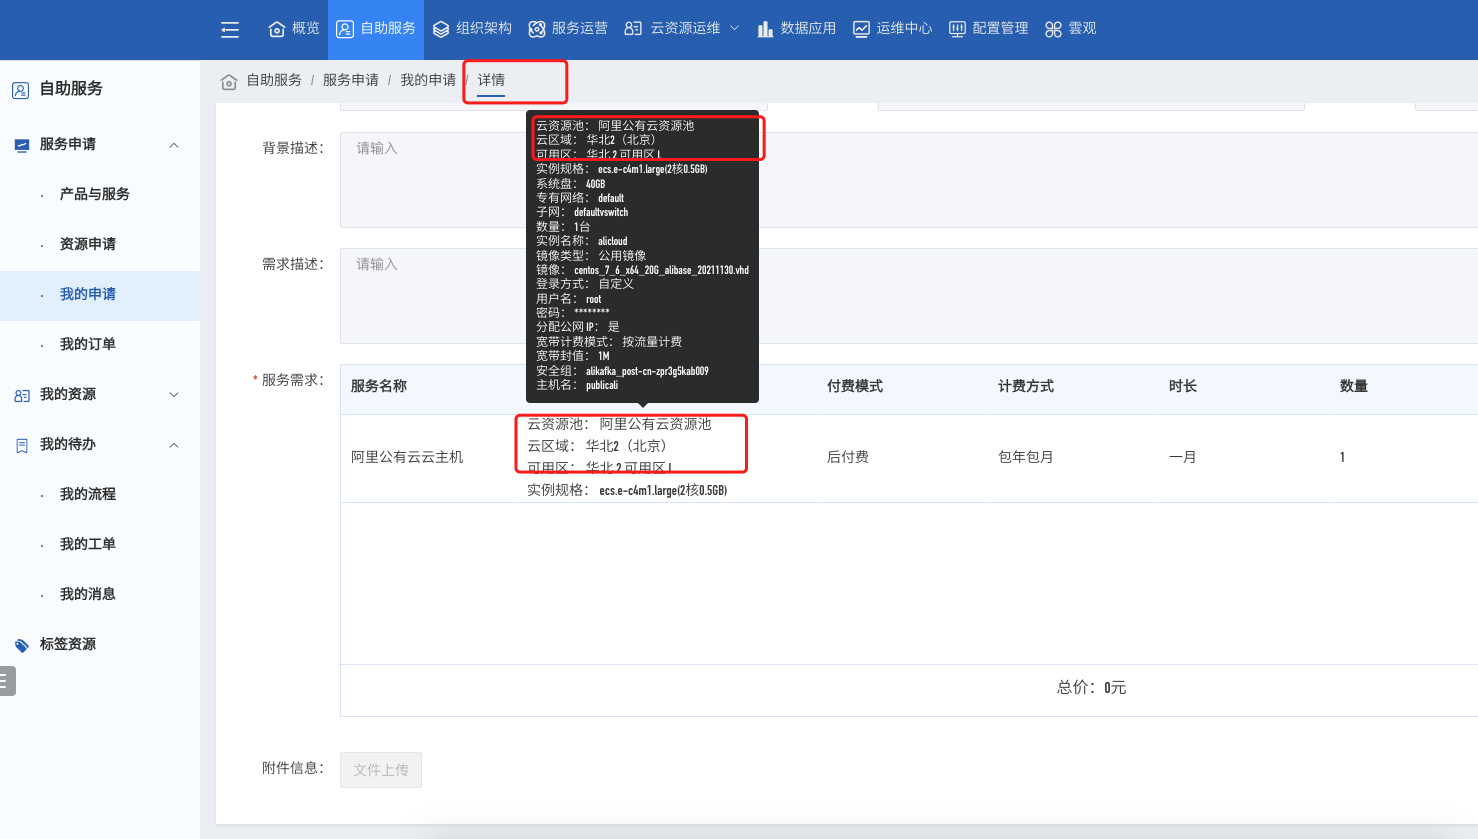Select 我的消息 in the sidebar
The width and height of the screenshot is (1478, 839).
(88, 594)
